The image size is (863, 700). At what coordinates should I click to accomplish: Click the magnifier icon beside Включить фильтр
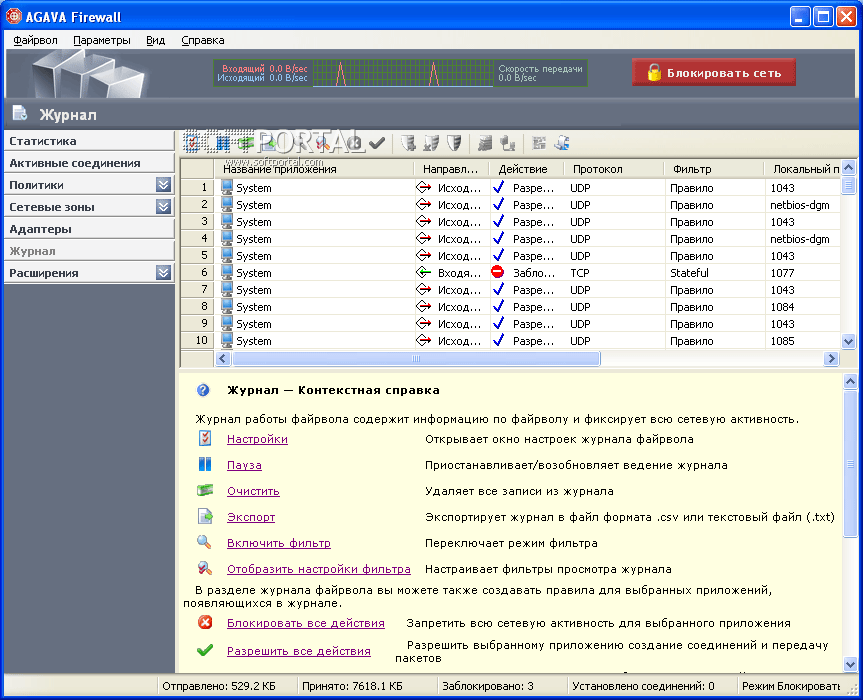tap(205, 543)
